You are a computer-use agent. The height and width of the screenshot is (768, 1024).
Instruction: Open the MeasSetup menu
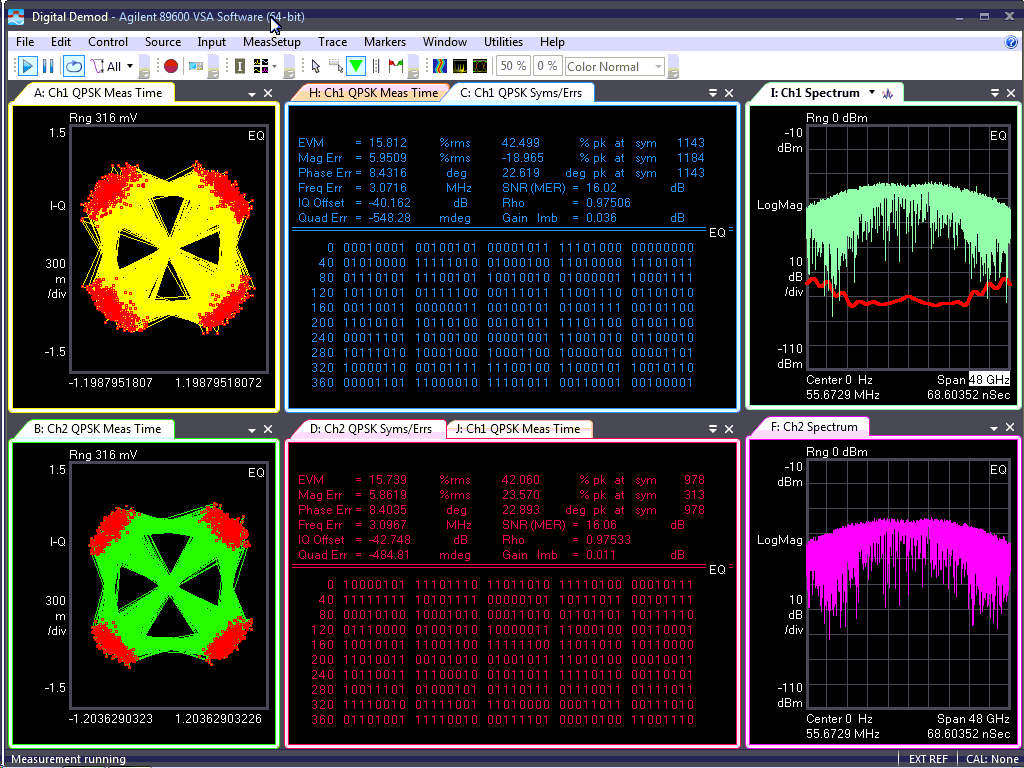(x=271, y=42)
